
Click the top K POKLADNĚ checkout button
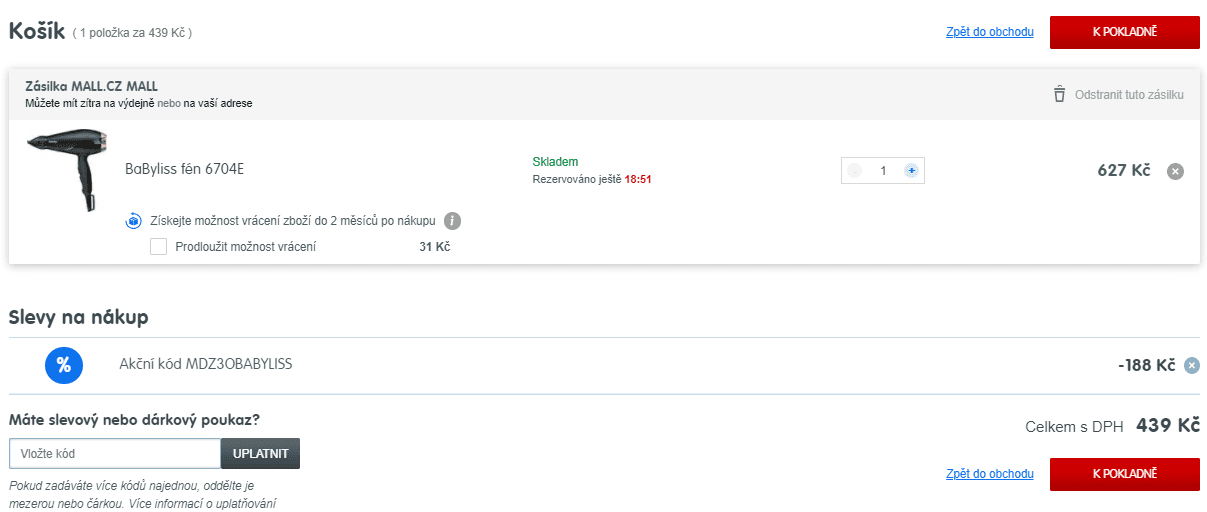point(1124,32)
